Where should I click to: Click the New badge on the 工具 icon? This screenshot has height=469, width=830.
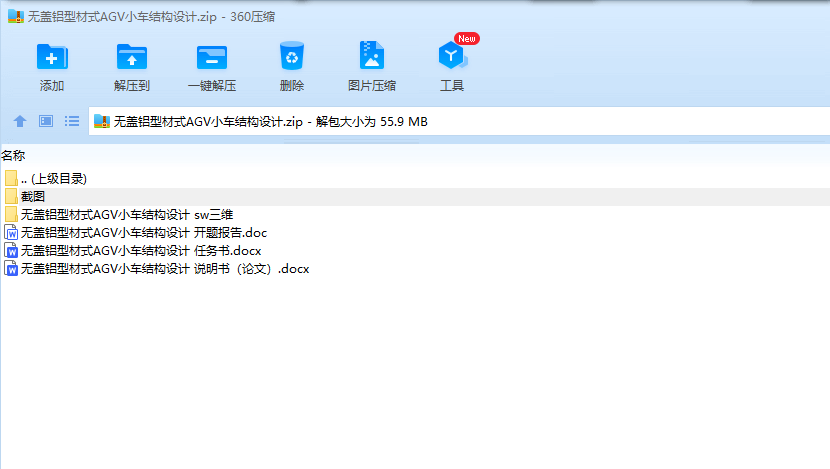466,39
